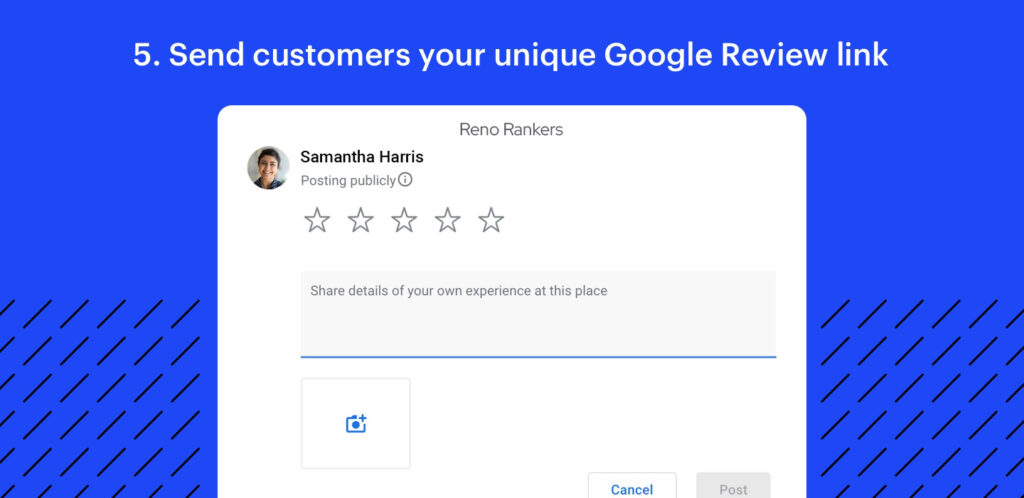Viewport: 1024px width, 498px height.
Task: Click the blue underline of the review field
Action: click(x=538, y=357)
